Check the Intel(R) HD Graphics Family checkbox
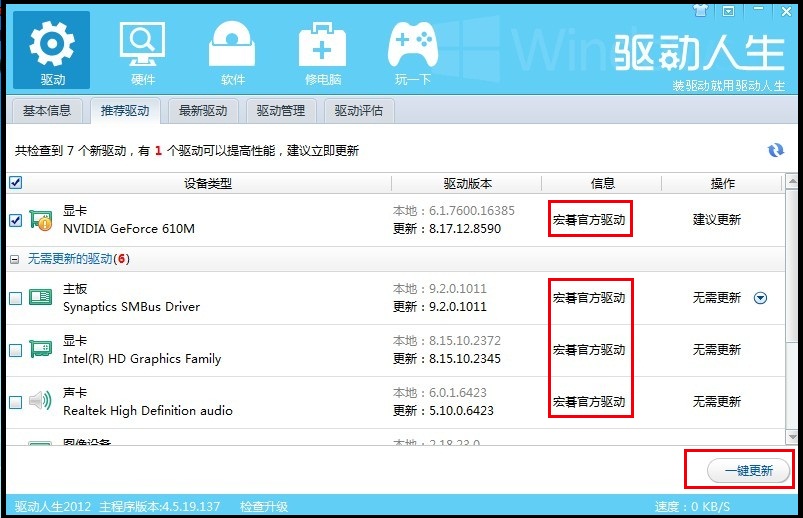 pyautogui.click(x=16, y=350)
